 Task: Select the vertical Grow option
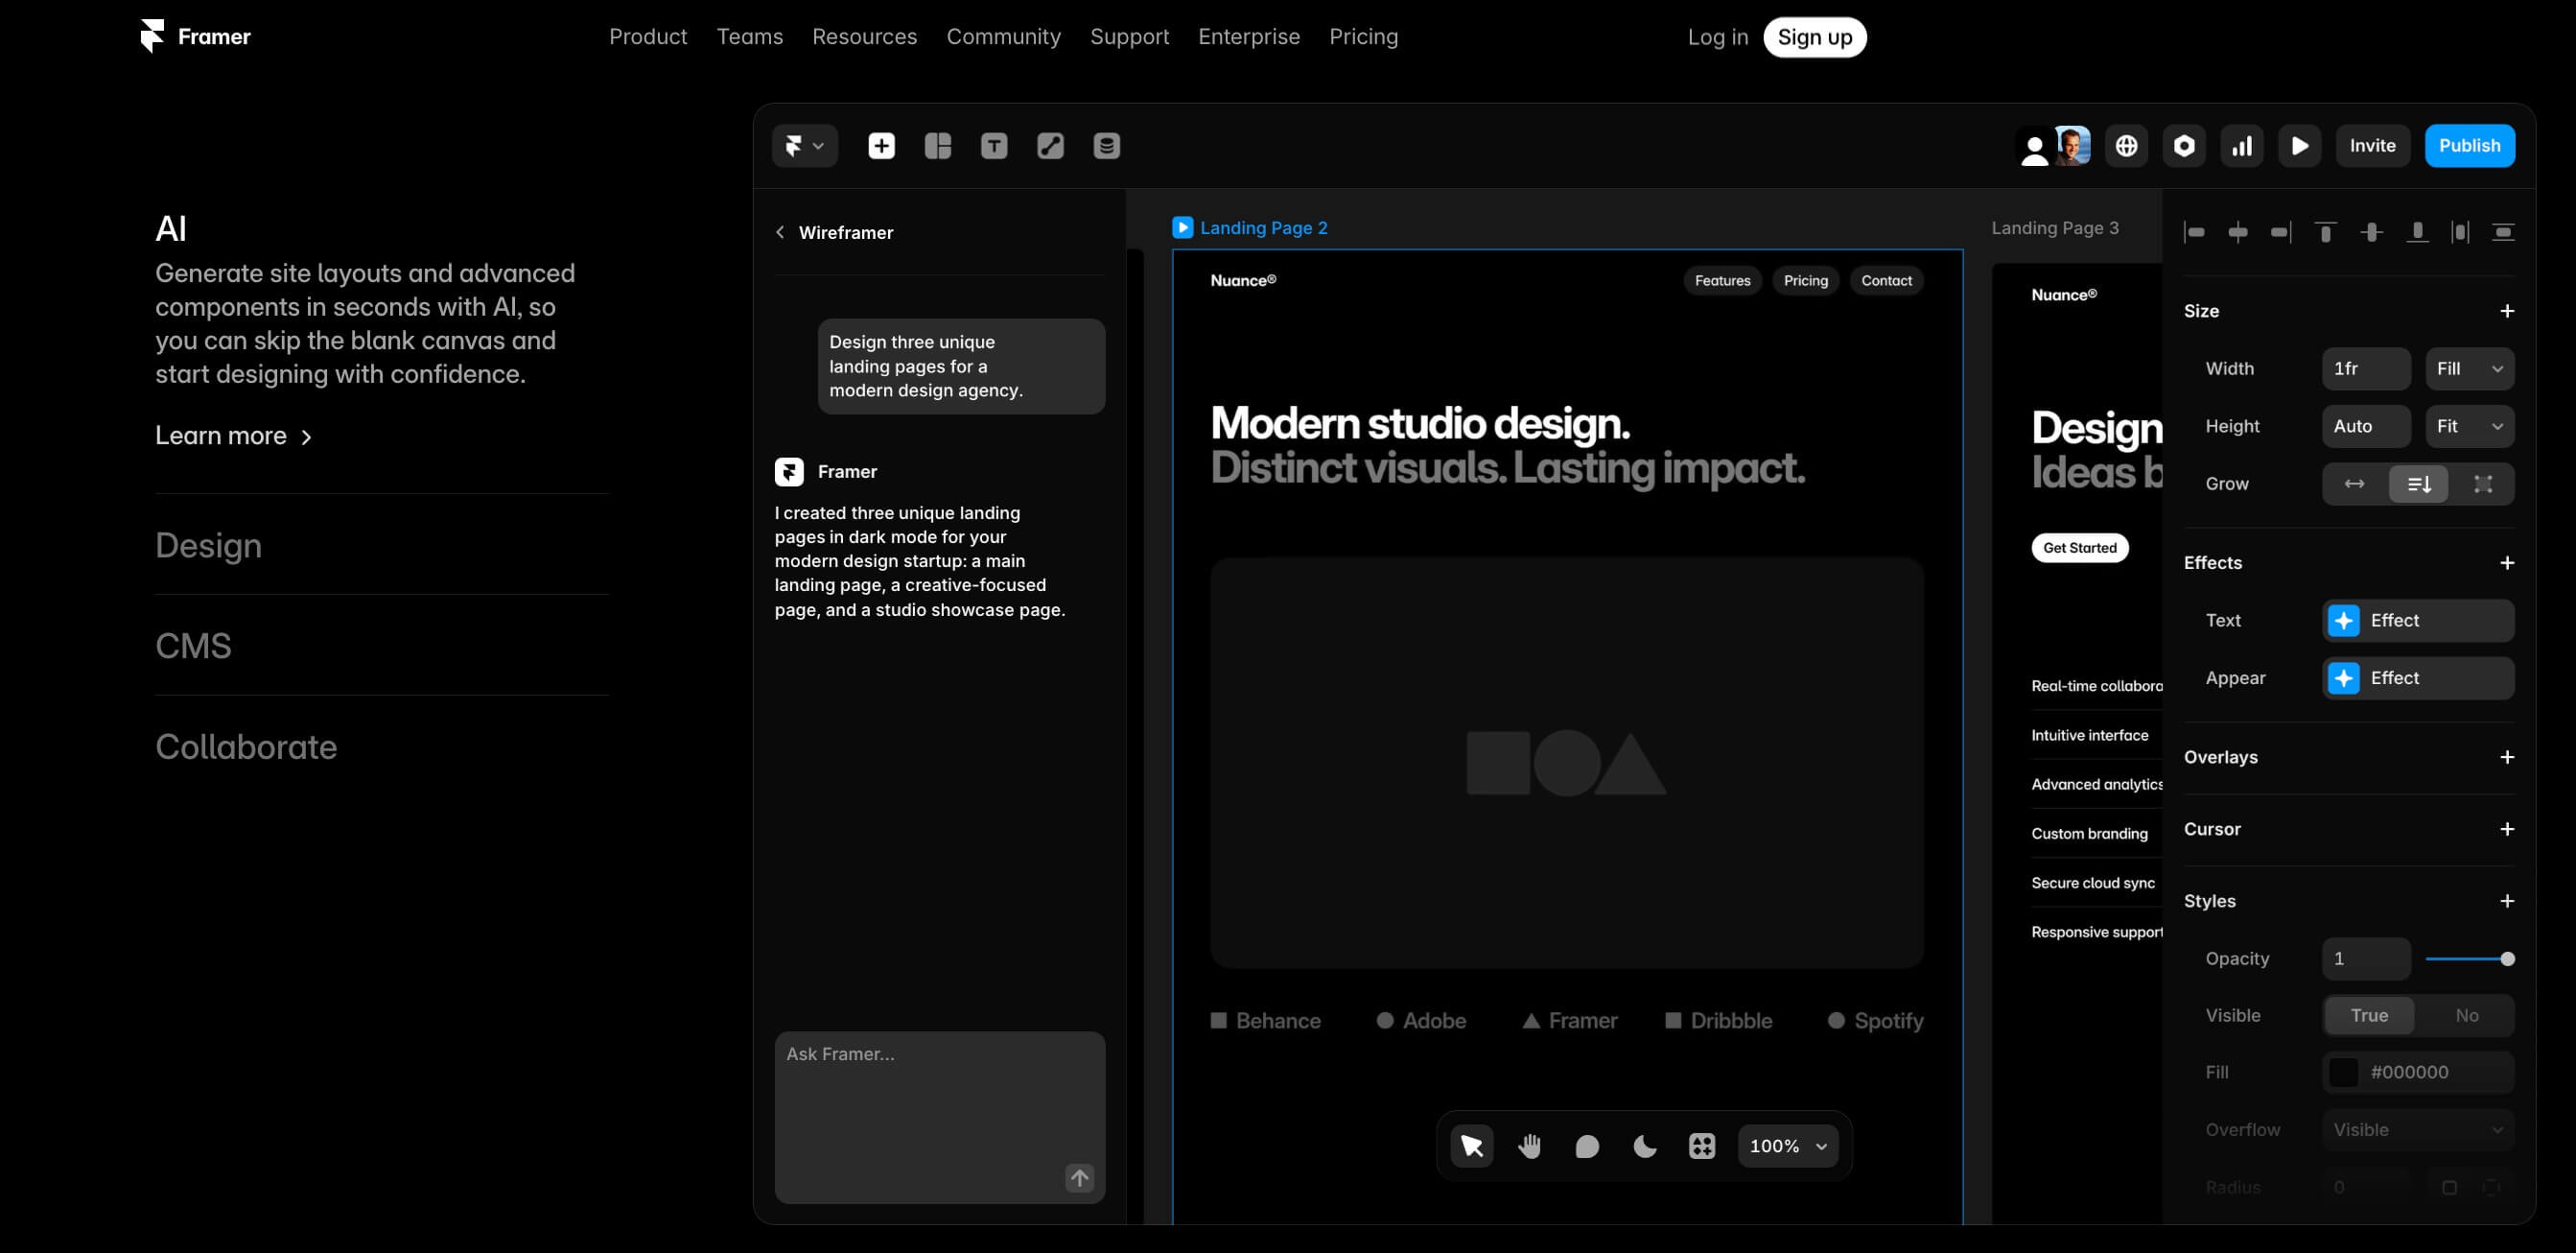[x=2418, y=484]
